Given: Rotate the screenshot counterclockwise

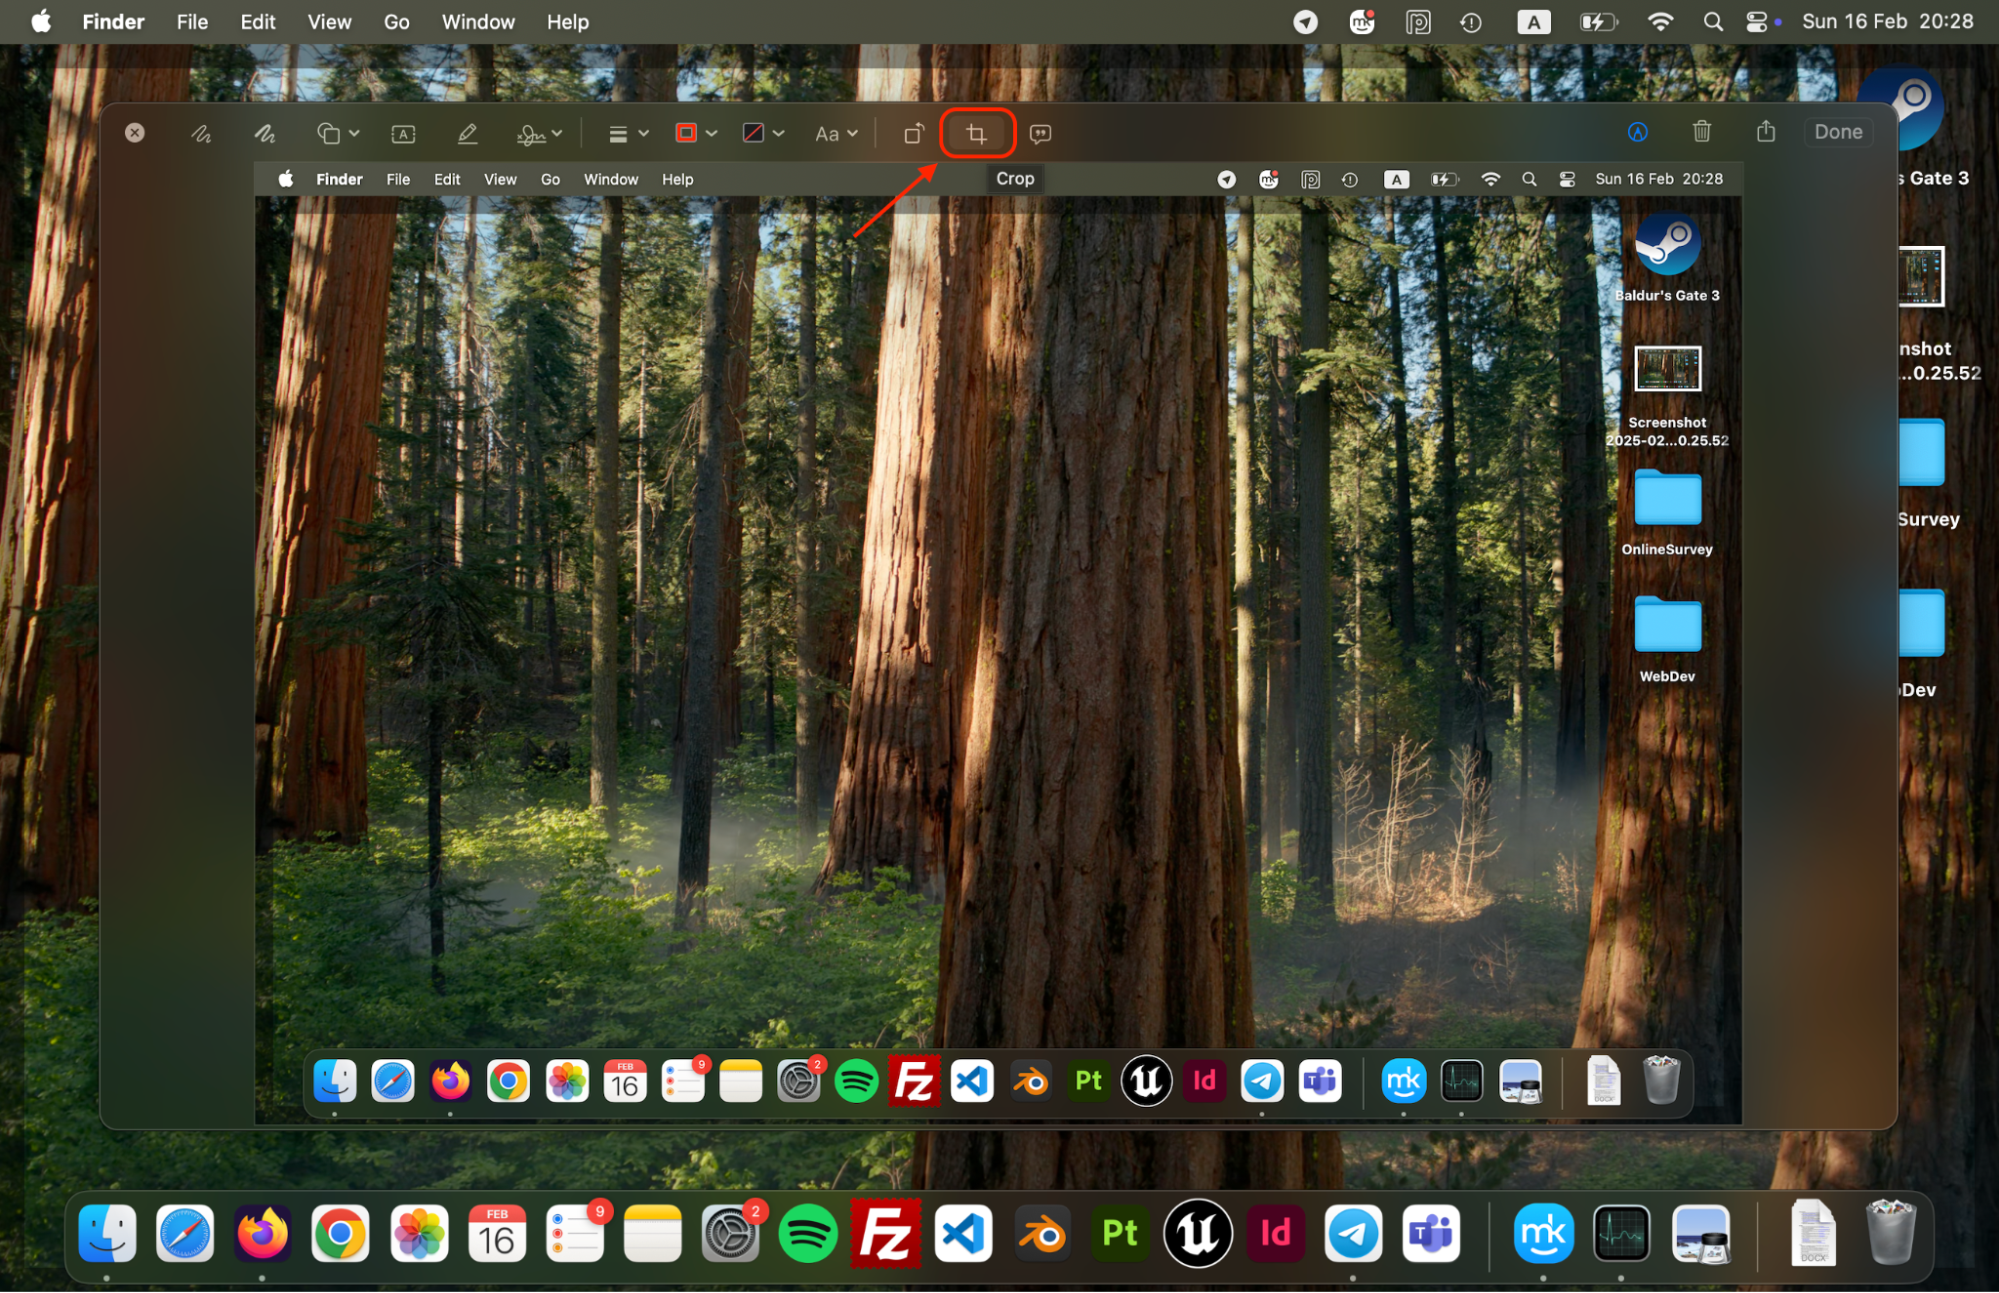Looking at the screenshot, I should pos(913,132).
